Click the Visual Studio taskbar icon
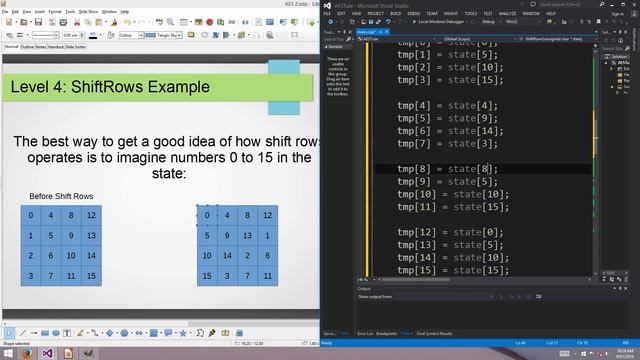Image resolution: width=640 pixels, height=360 pixels. click(47, 353)
